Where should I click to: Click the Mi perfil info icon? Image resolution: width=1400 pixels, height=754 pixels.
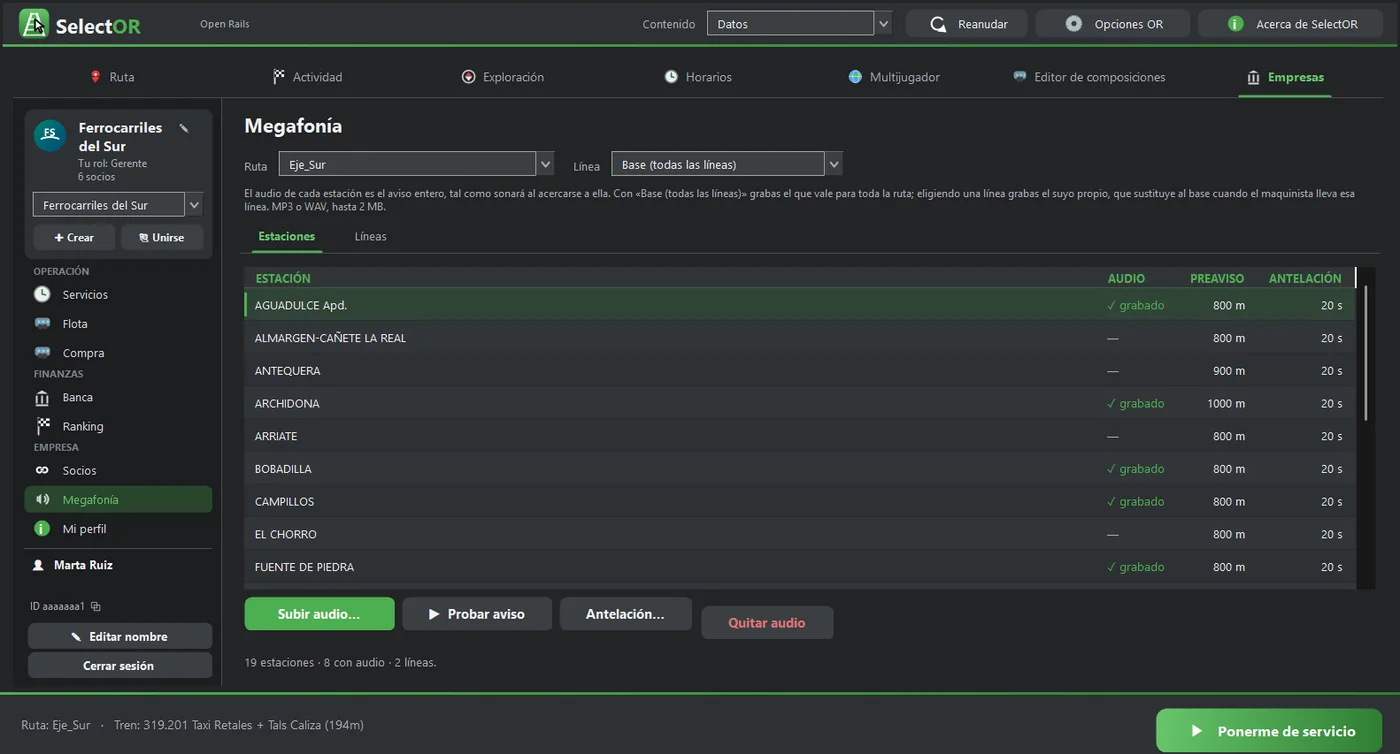[x=42, y=528]
